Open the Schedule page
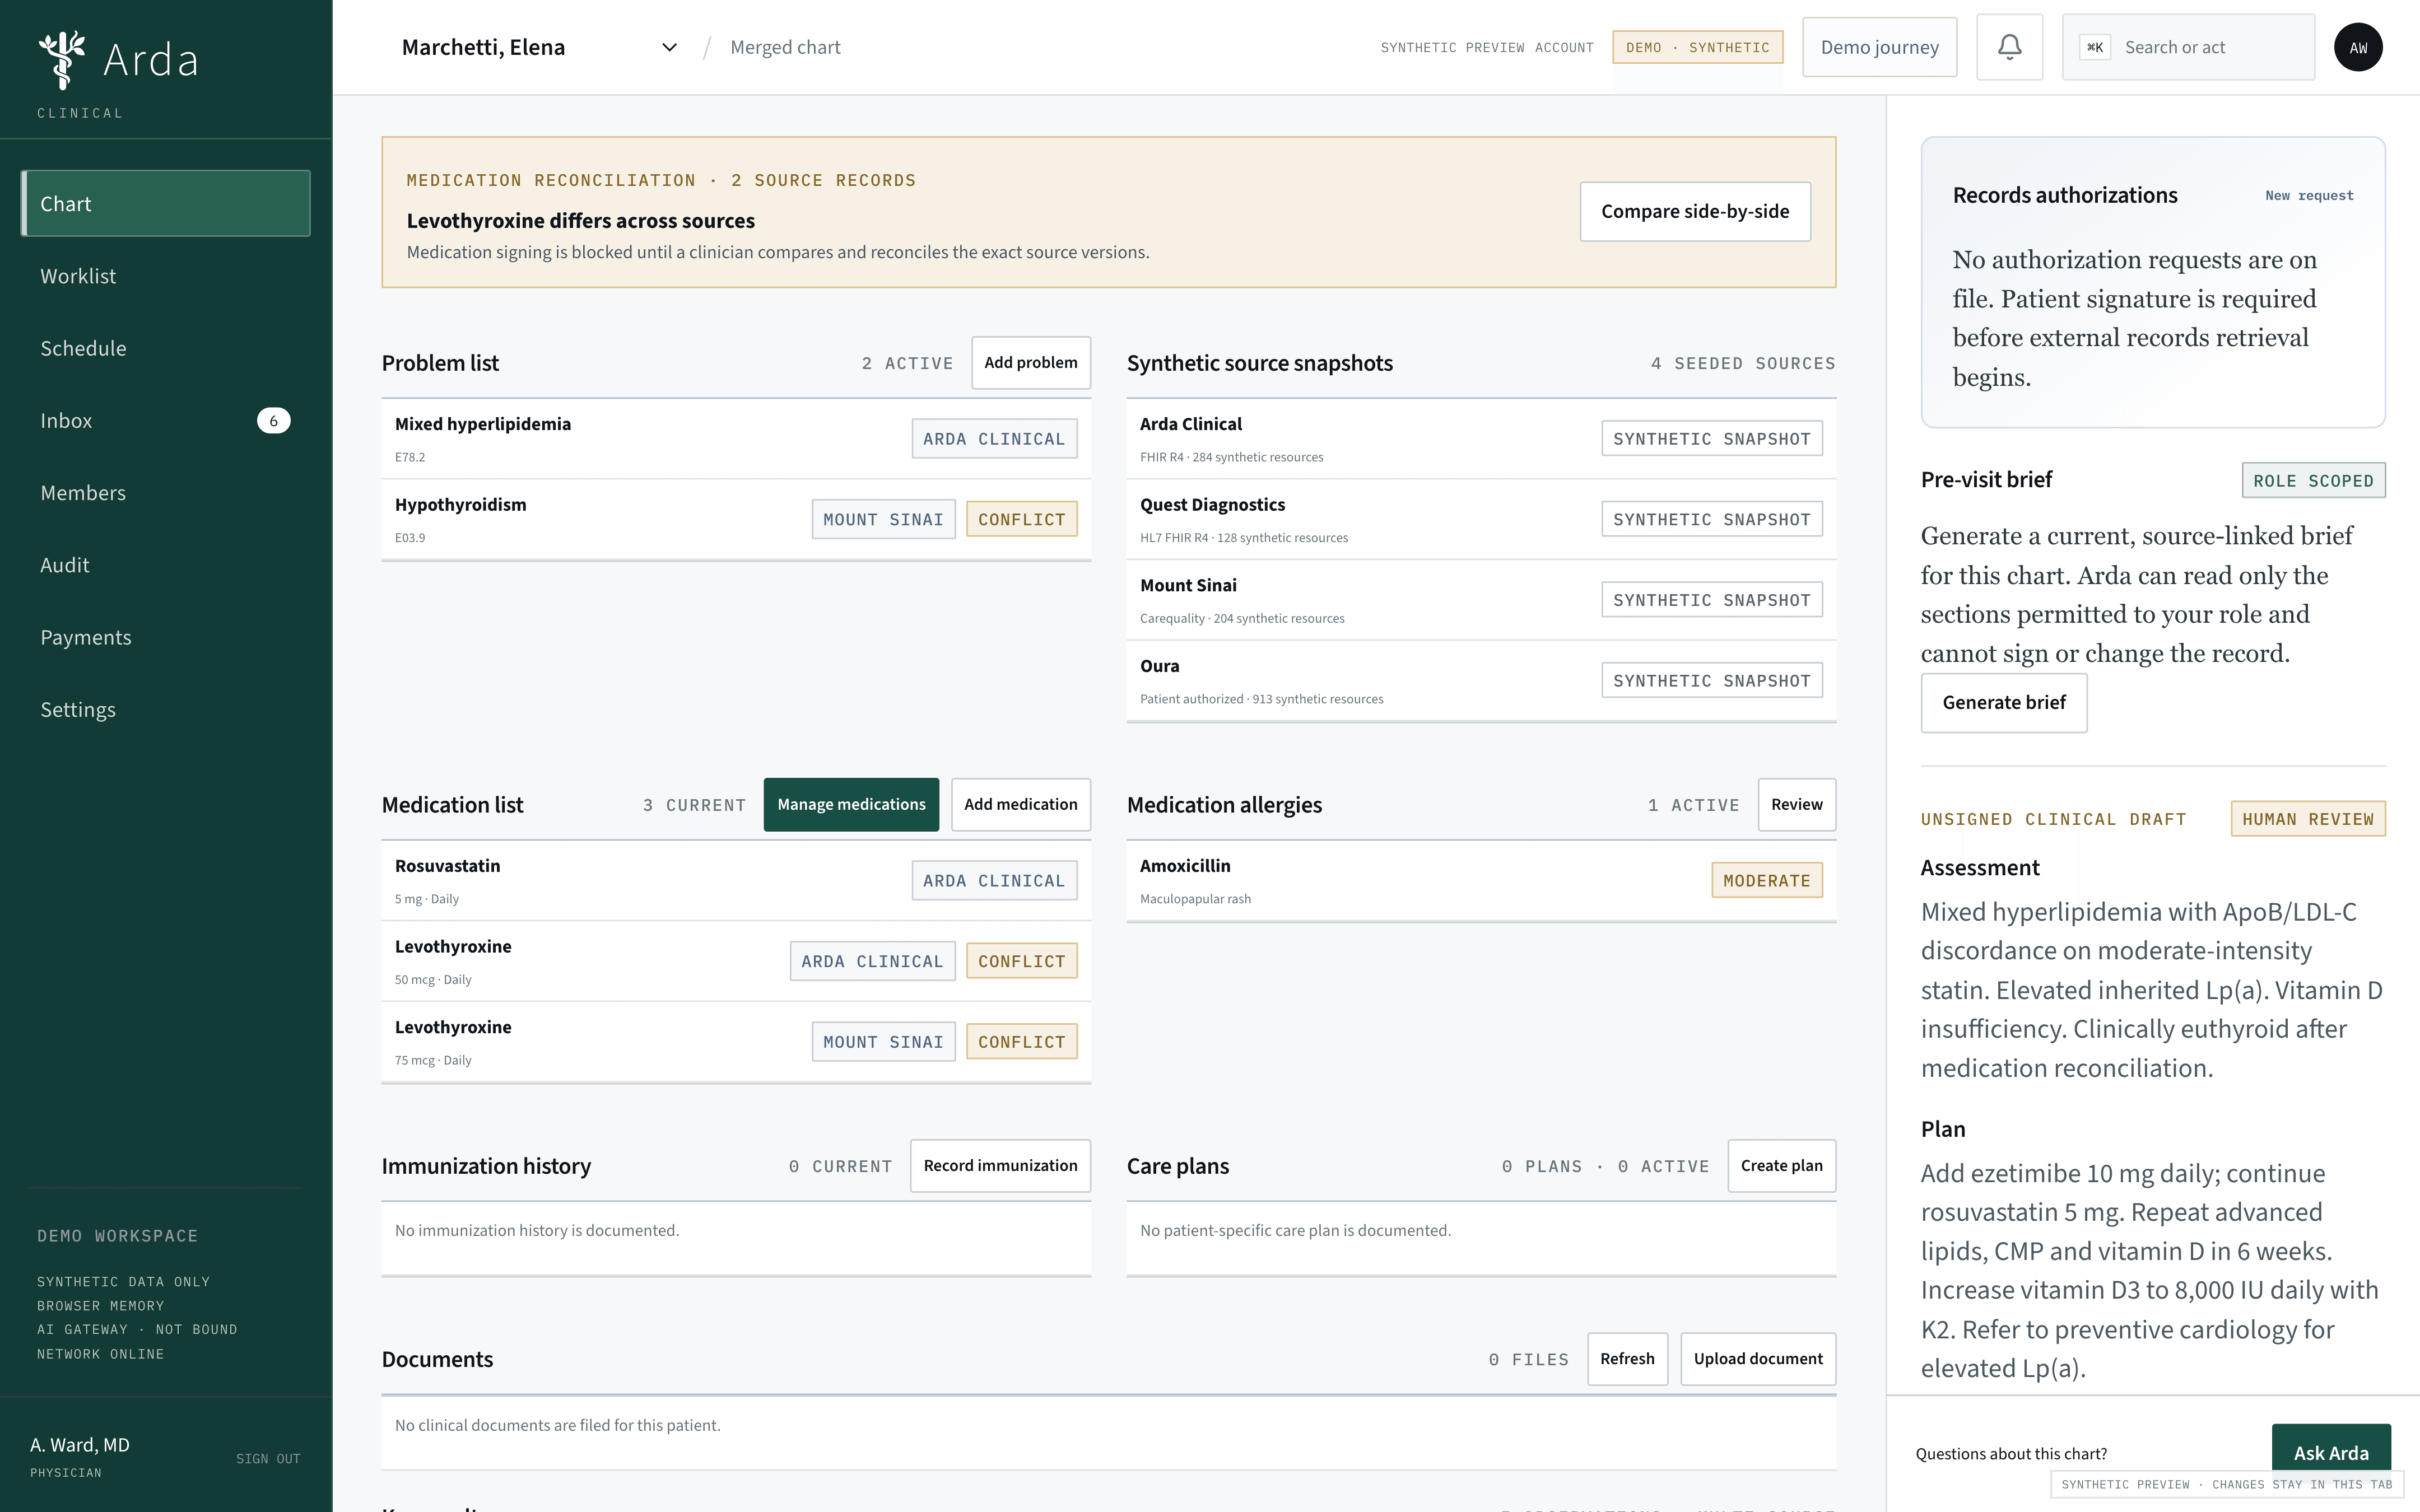 tap(166, 348)
